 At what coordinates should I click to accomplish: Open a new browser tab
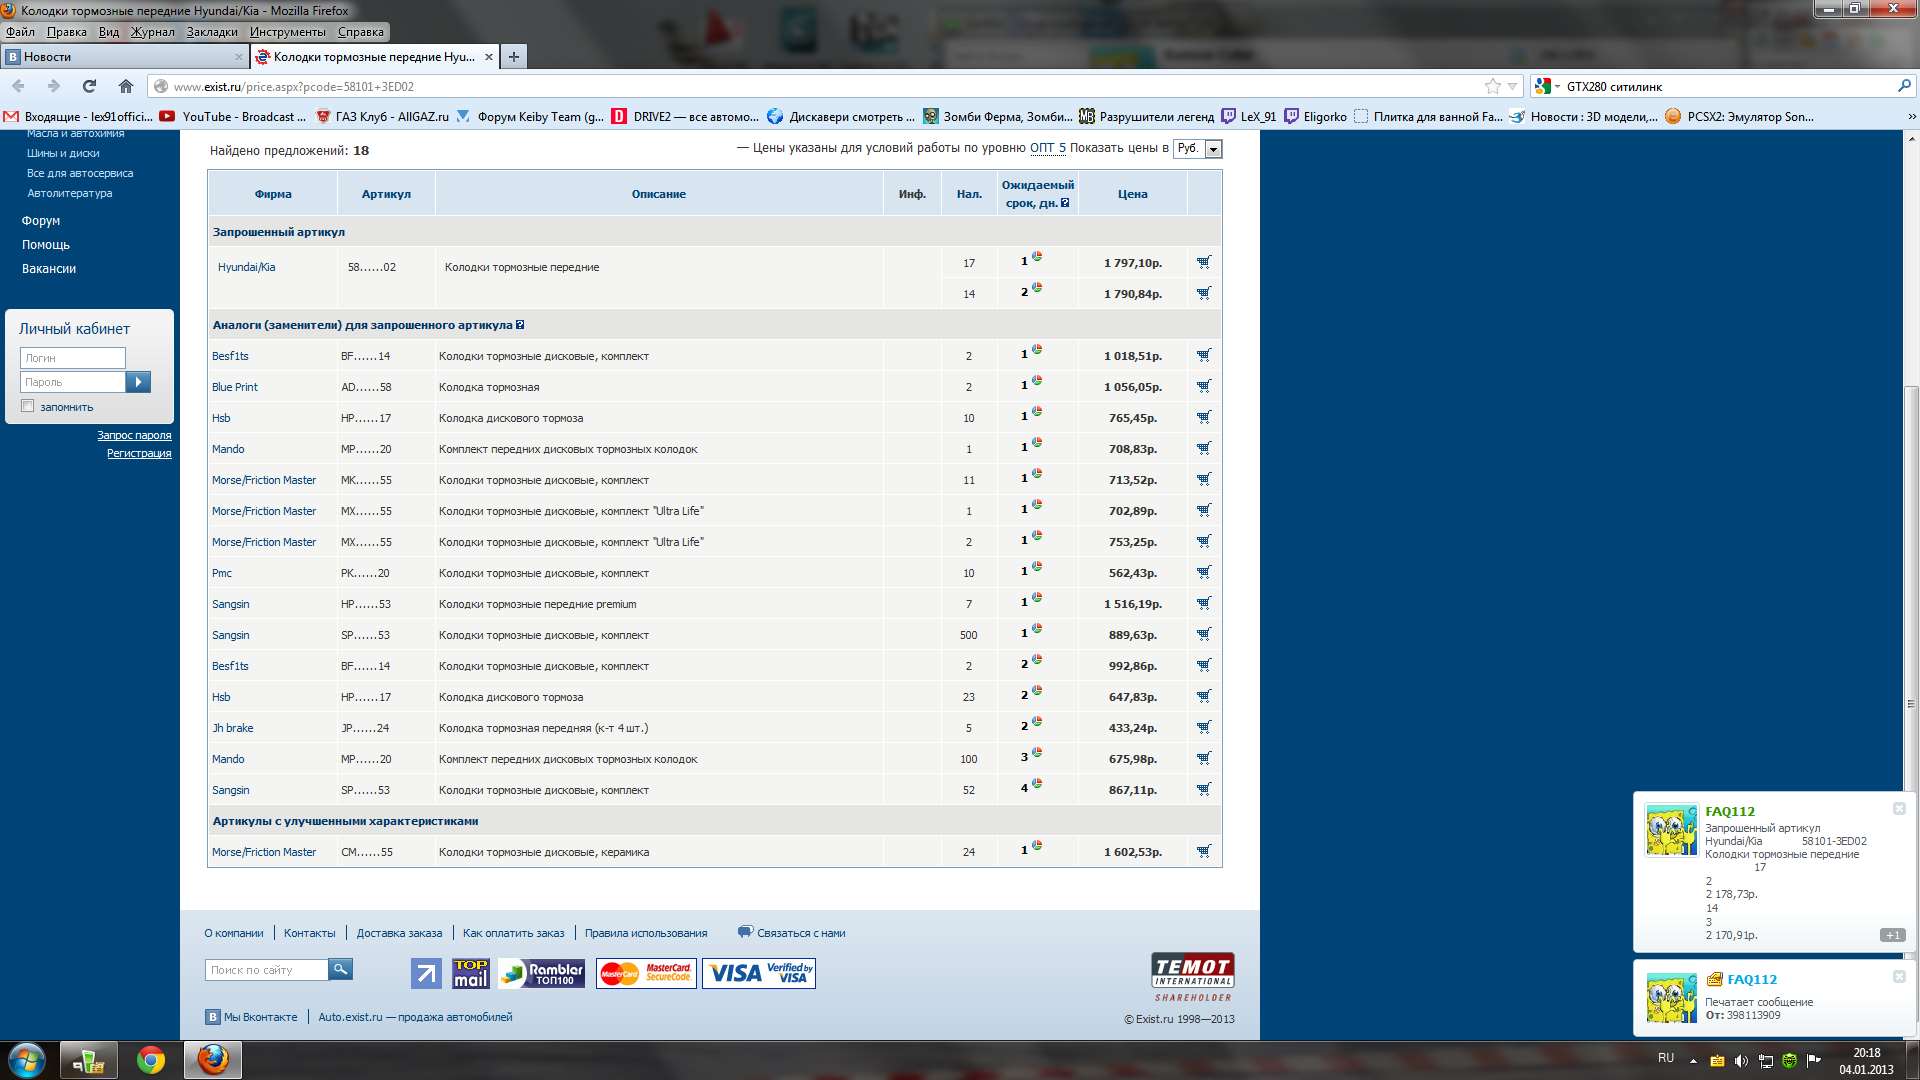513,57
